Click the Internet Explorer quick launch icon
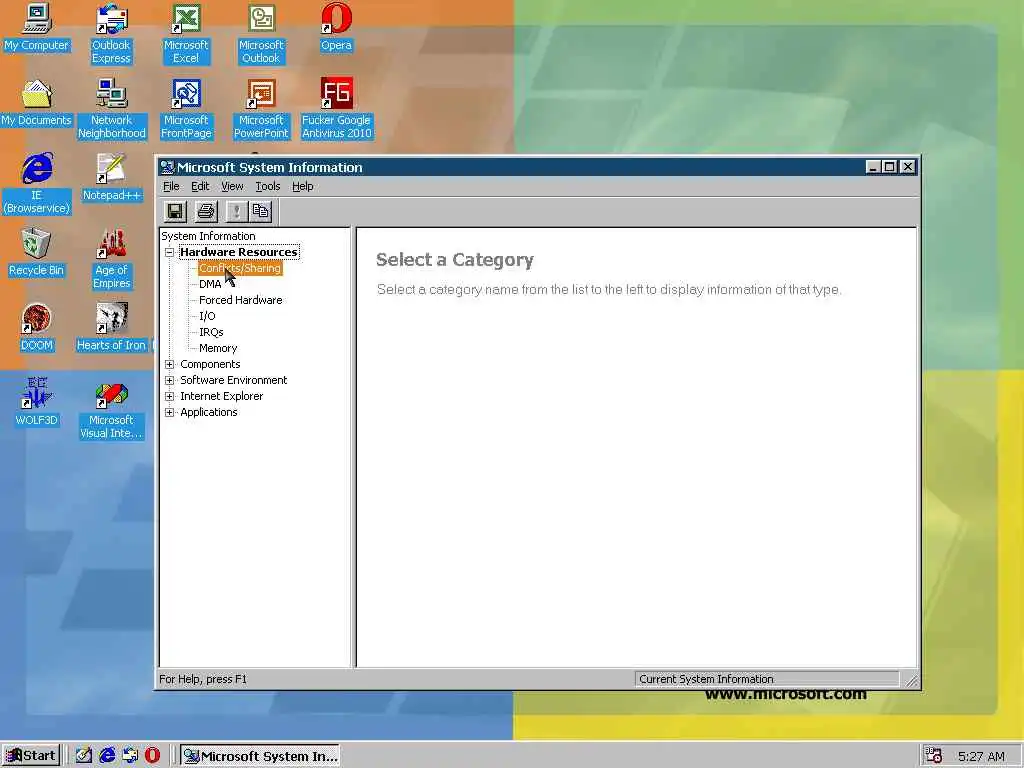Image resolution: width=1024 pixels, height=768 pixels. point(107,756)
